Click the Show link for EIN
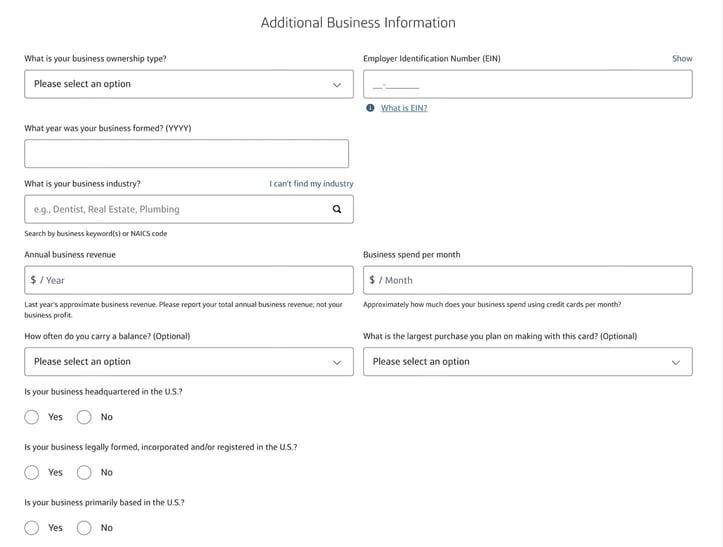The height and width of the screenshot is (547, 723). [x=682, y=59]
